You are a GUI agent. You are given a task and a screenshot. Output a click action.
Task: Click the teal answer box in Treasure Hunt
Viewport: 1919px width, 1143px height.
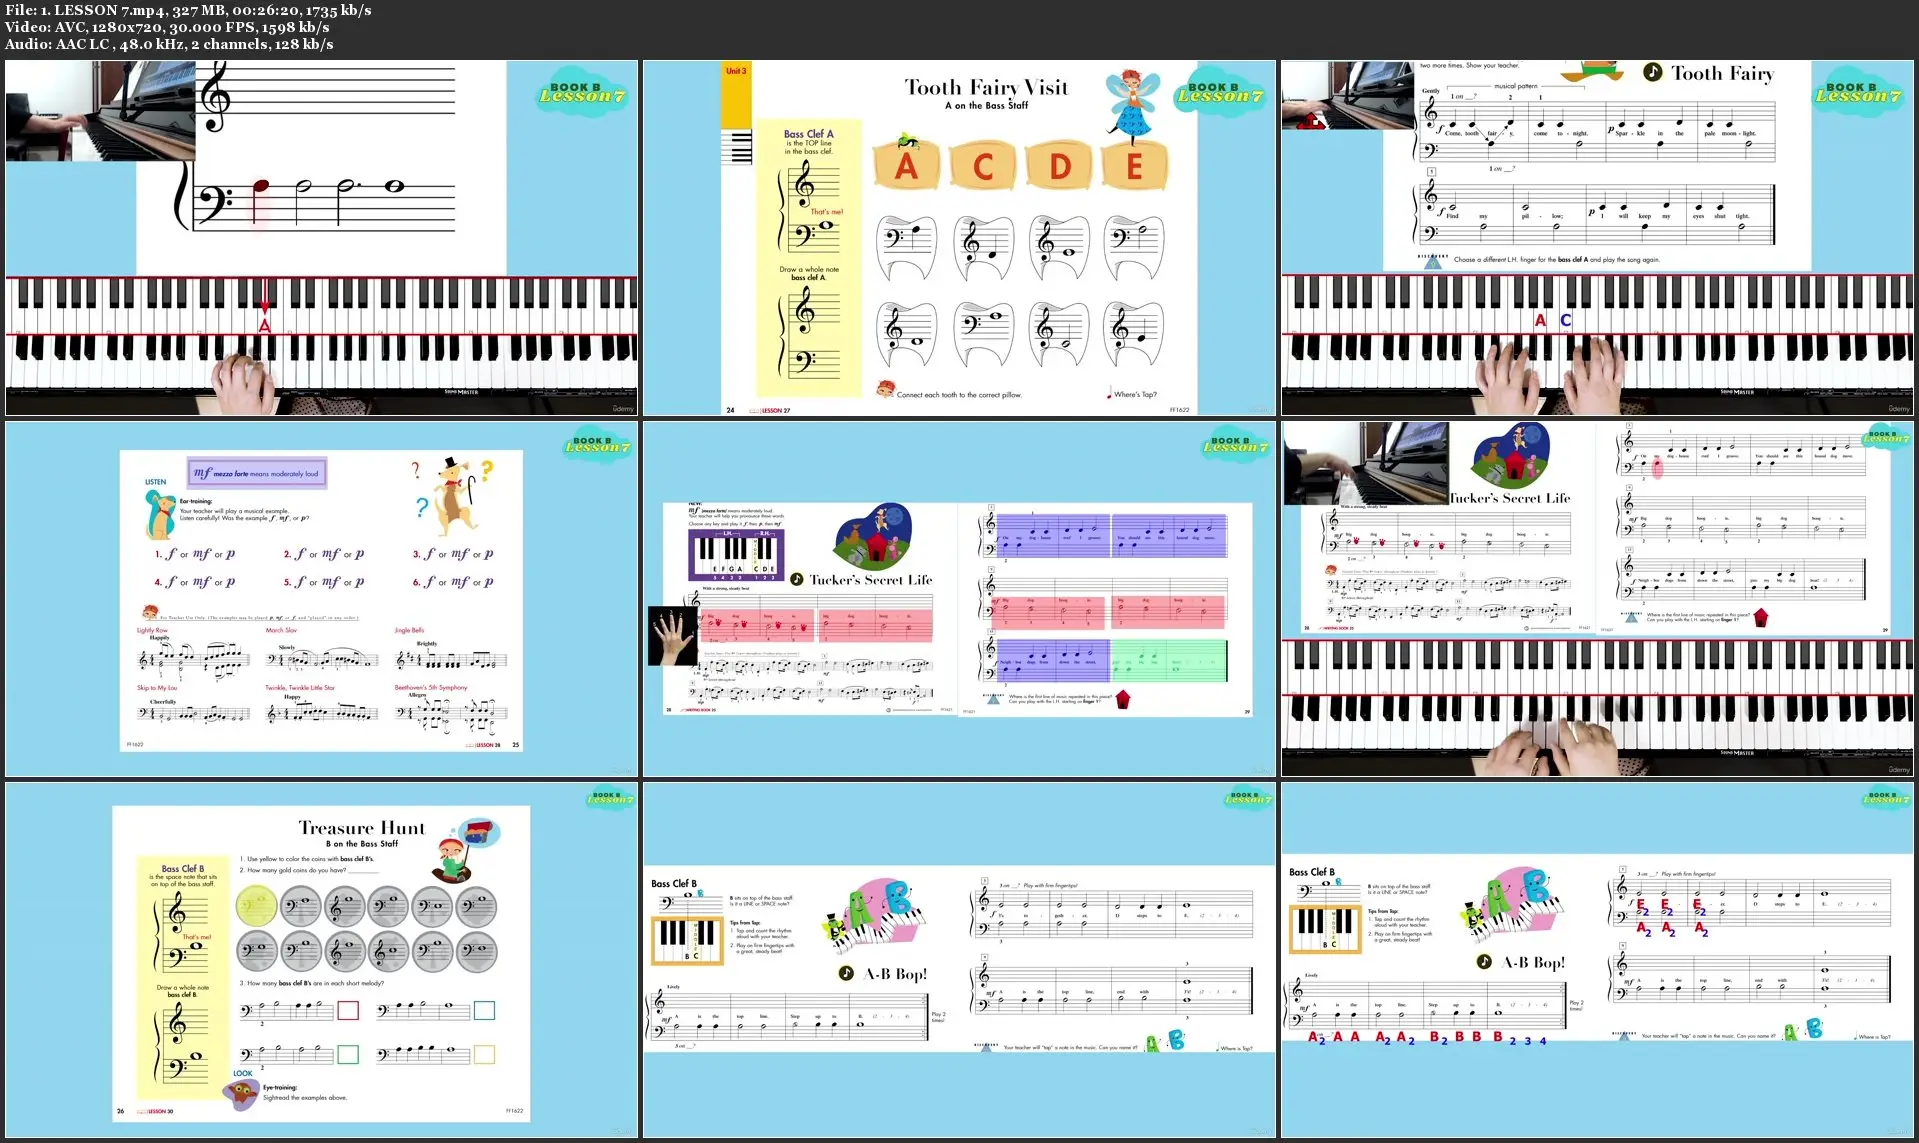[x=484, y=1010]
